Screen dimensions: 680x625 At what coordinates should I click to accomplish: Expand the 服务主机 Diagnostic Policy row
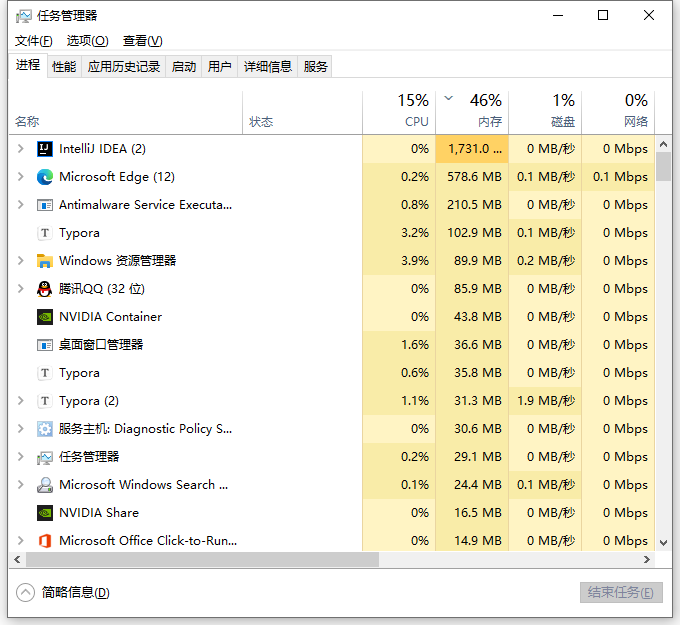tap(20, 429)
